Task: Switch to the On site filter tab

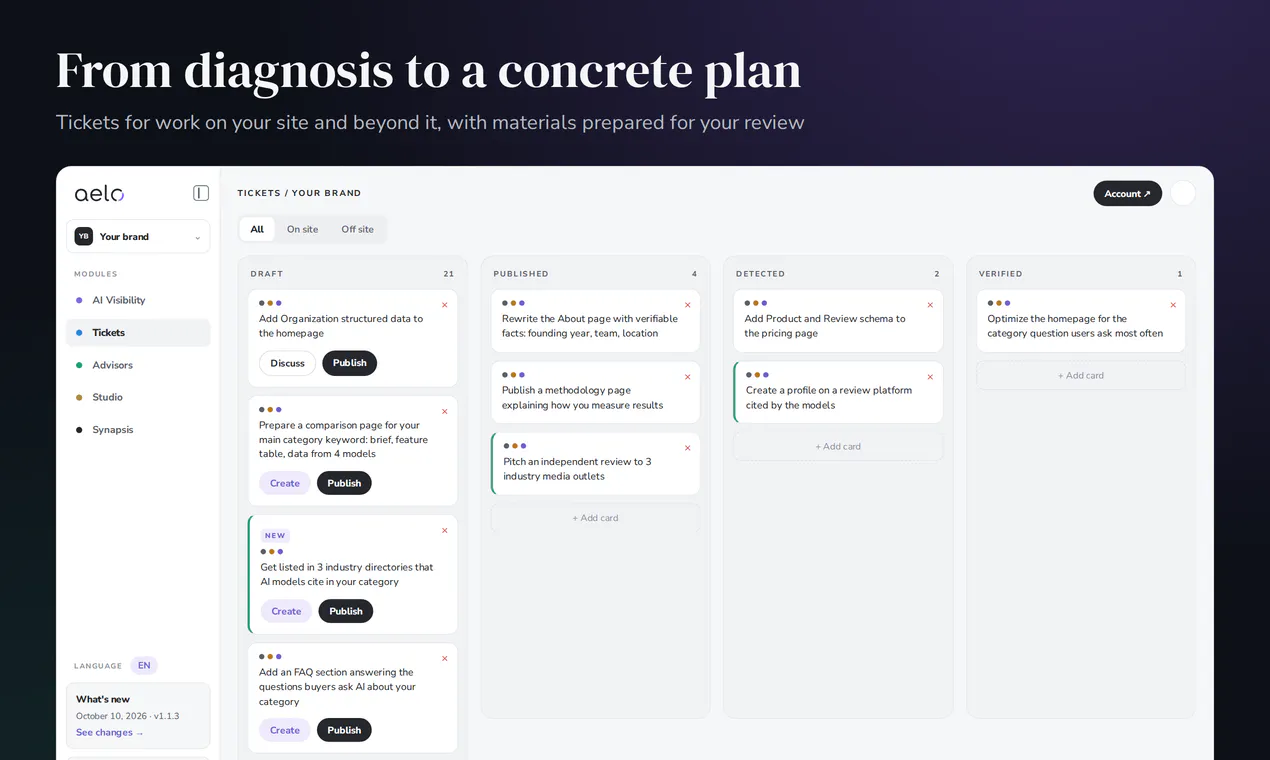Action: [302, 229]
